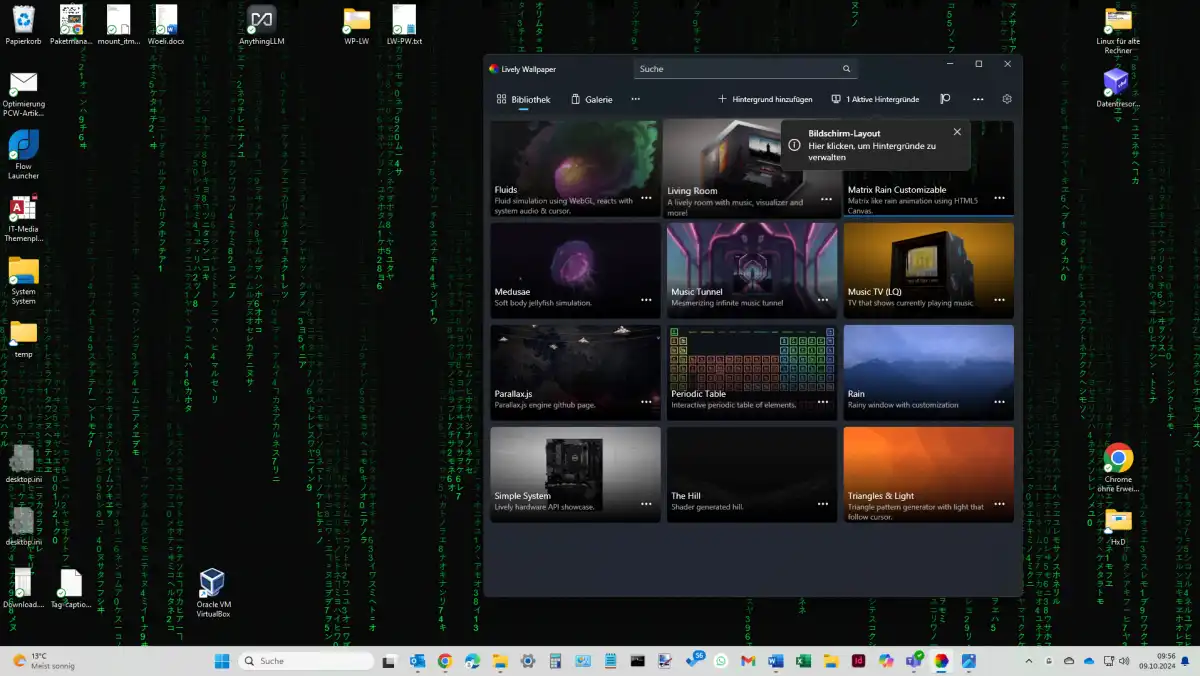Open Windows Start menu
The height and width of the screenshot is (676, 1200).
point(222,661)
